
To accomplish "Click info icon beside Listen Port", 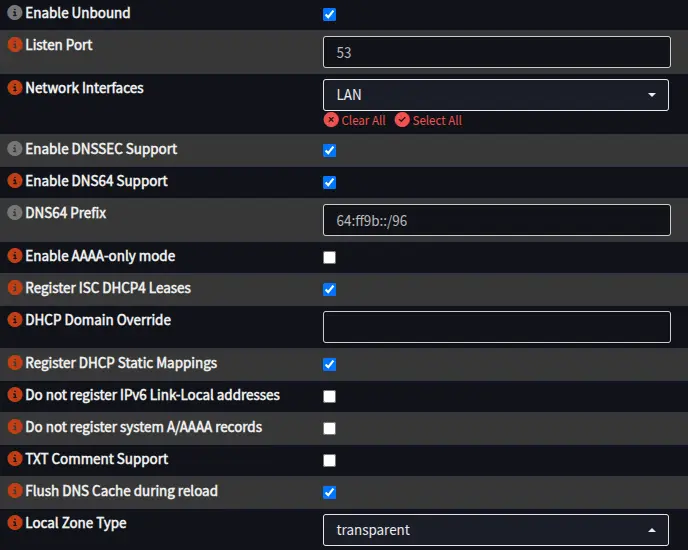I will click(15, 45).
